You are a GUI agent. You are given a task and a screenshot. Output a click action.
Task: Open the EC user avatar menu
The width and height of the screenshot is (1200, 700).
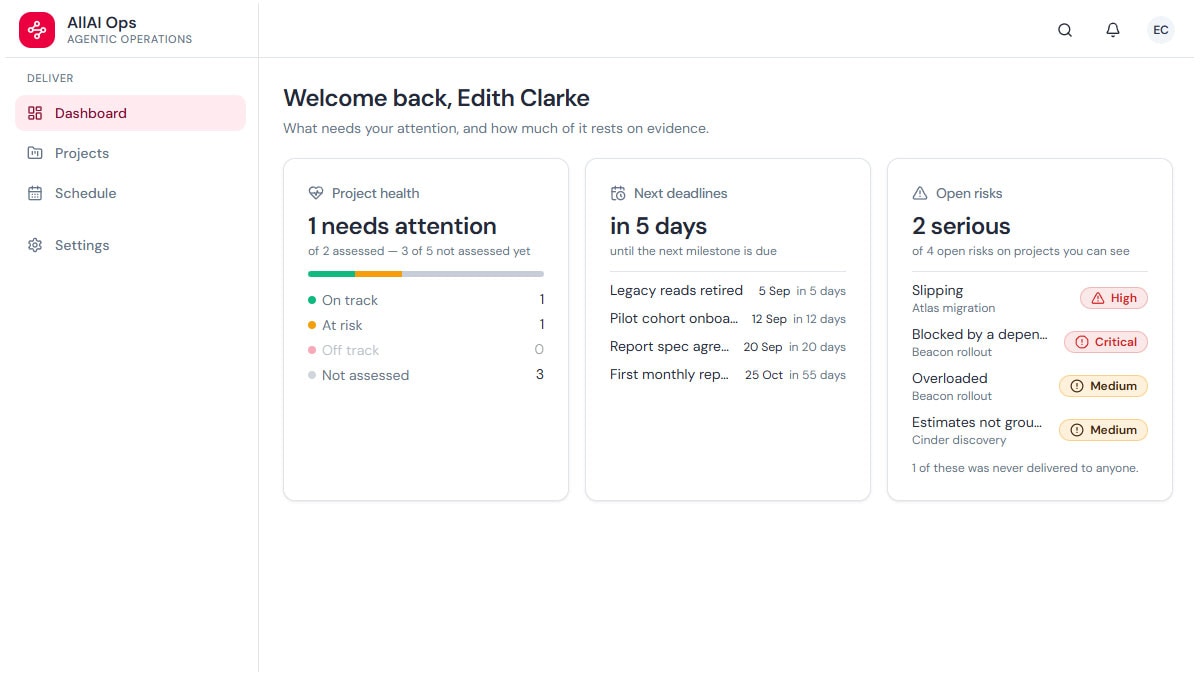pyautogui.click(x=1161, y=30)
